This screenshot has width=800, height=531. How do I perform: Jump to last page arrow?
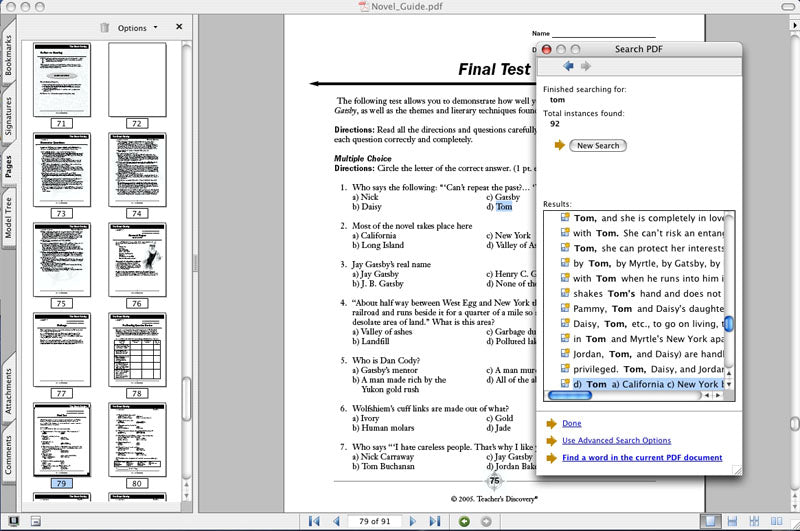click(x=434, y=521)
